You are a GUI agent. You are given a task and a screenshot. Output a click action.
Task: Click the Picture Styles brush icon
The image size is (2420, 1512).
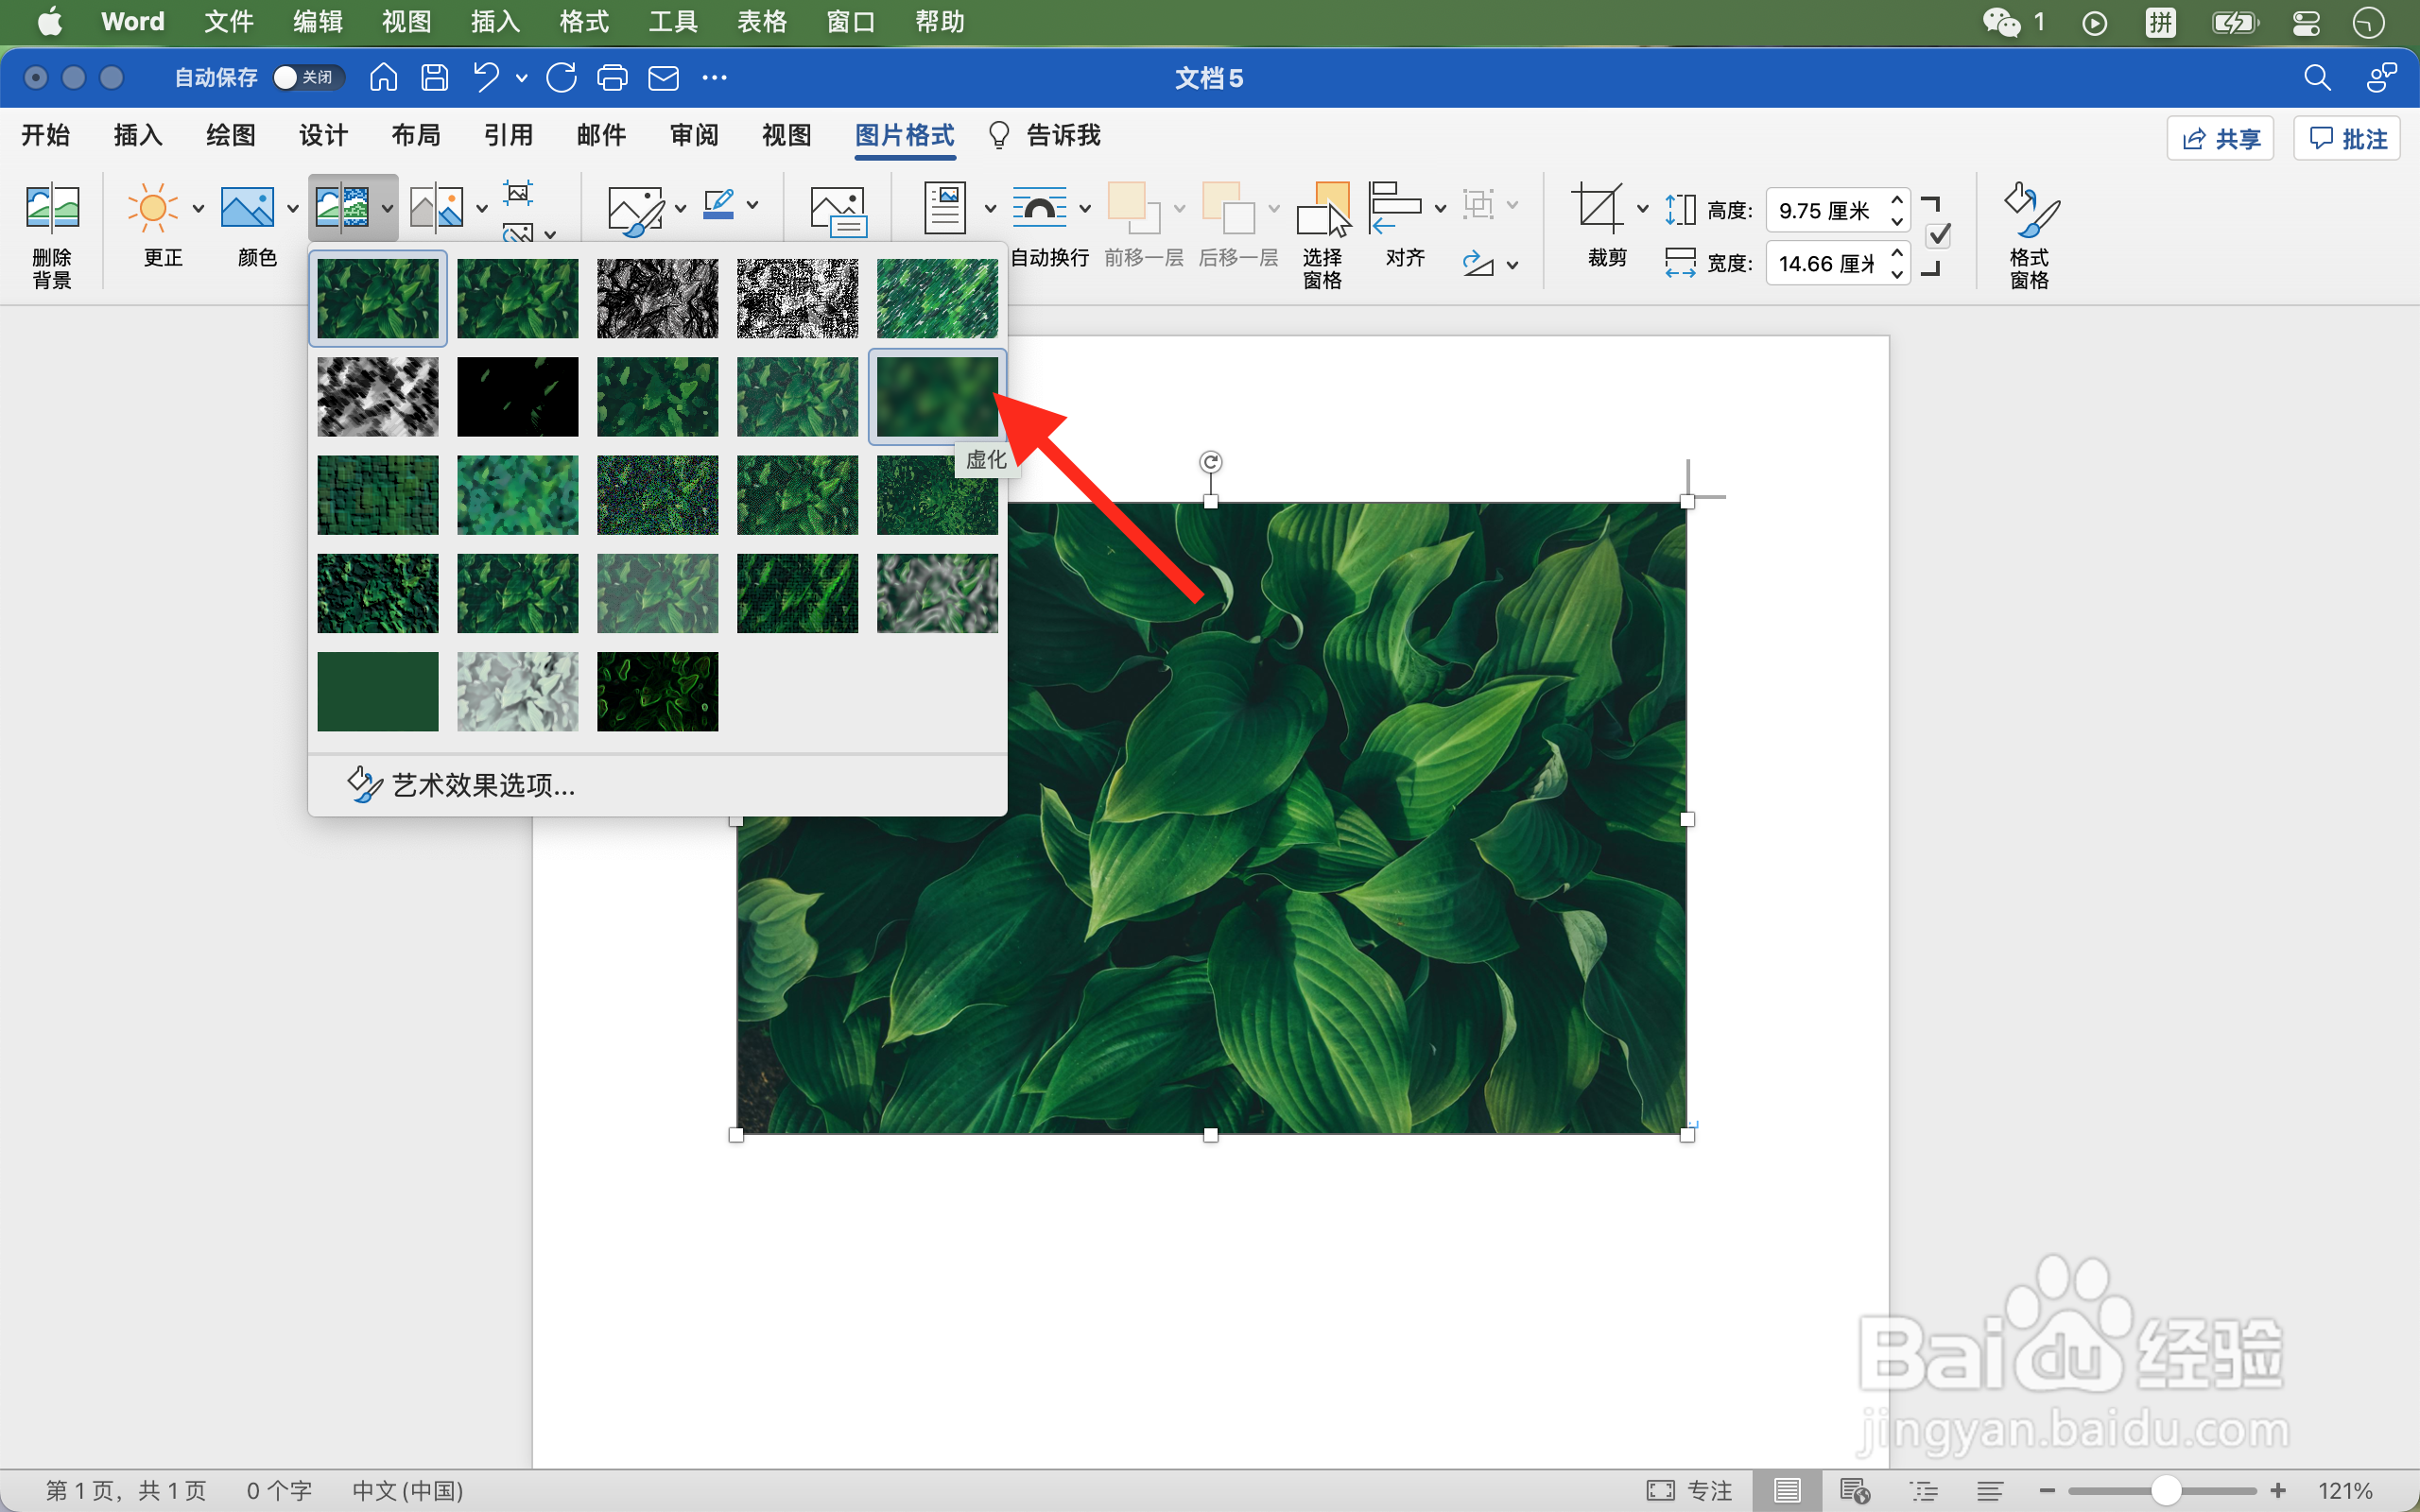tap(636, 210)
